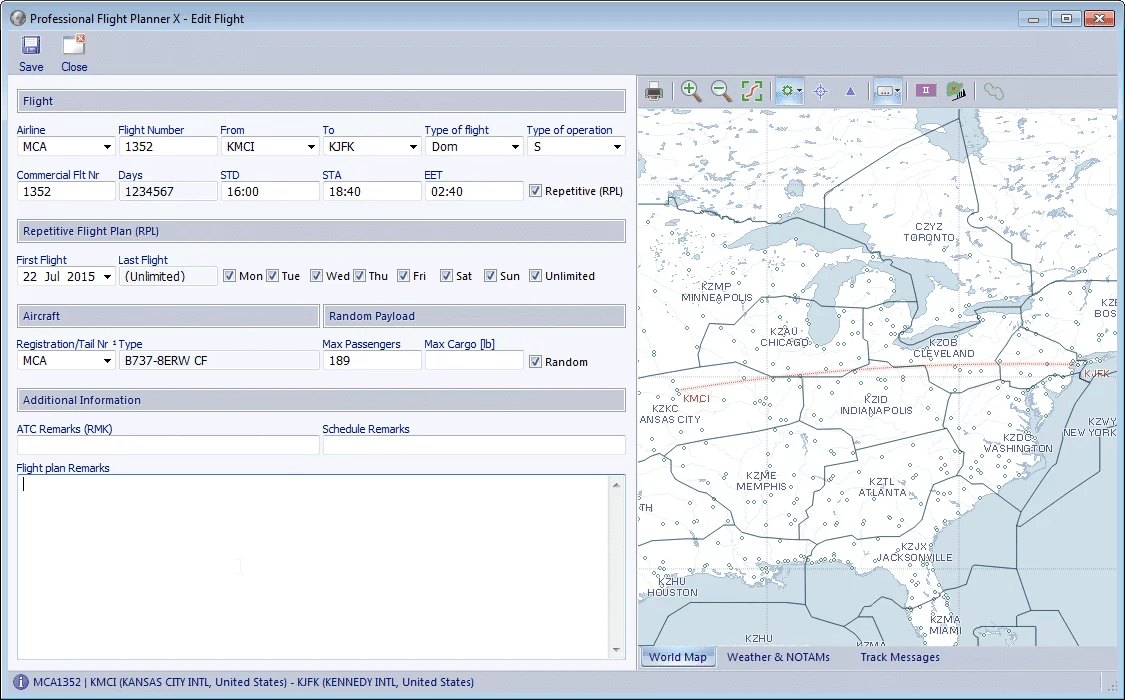Switch to the Weather & NOTAMs tab
The width and height of the screenshot is (1125, 700).
coord(779,657)
